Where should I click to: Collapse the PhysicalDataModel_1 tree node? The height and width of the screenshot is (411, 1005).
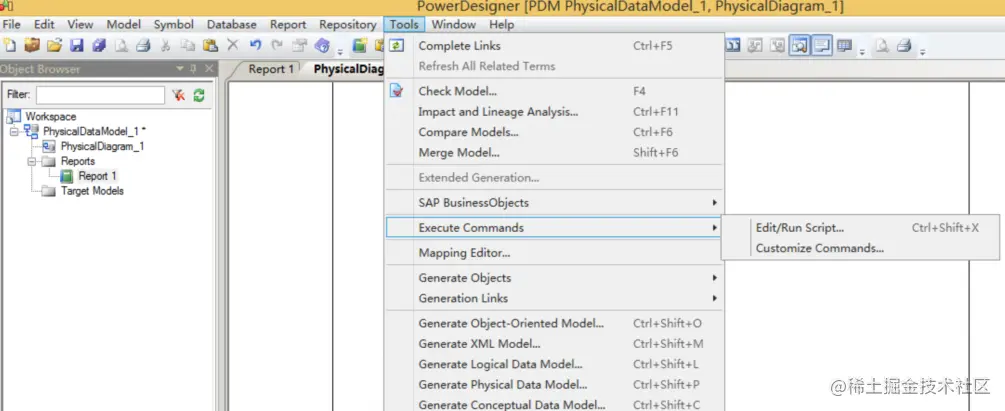13,131
